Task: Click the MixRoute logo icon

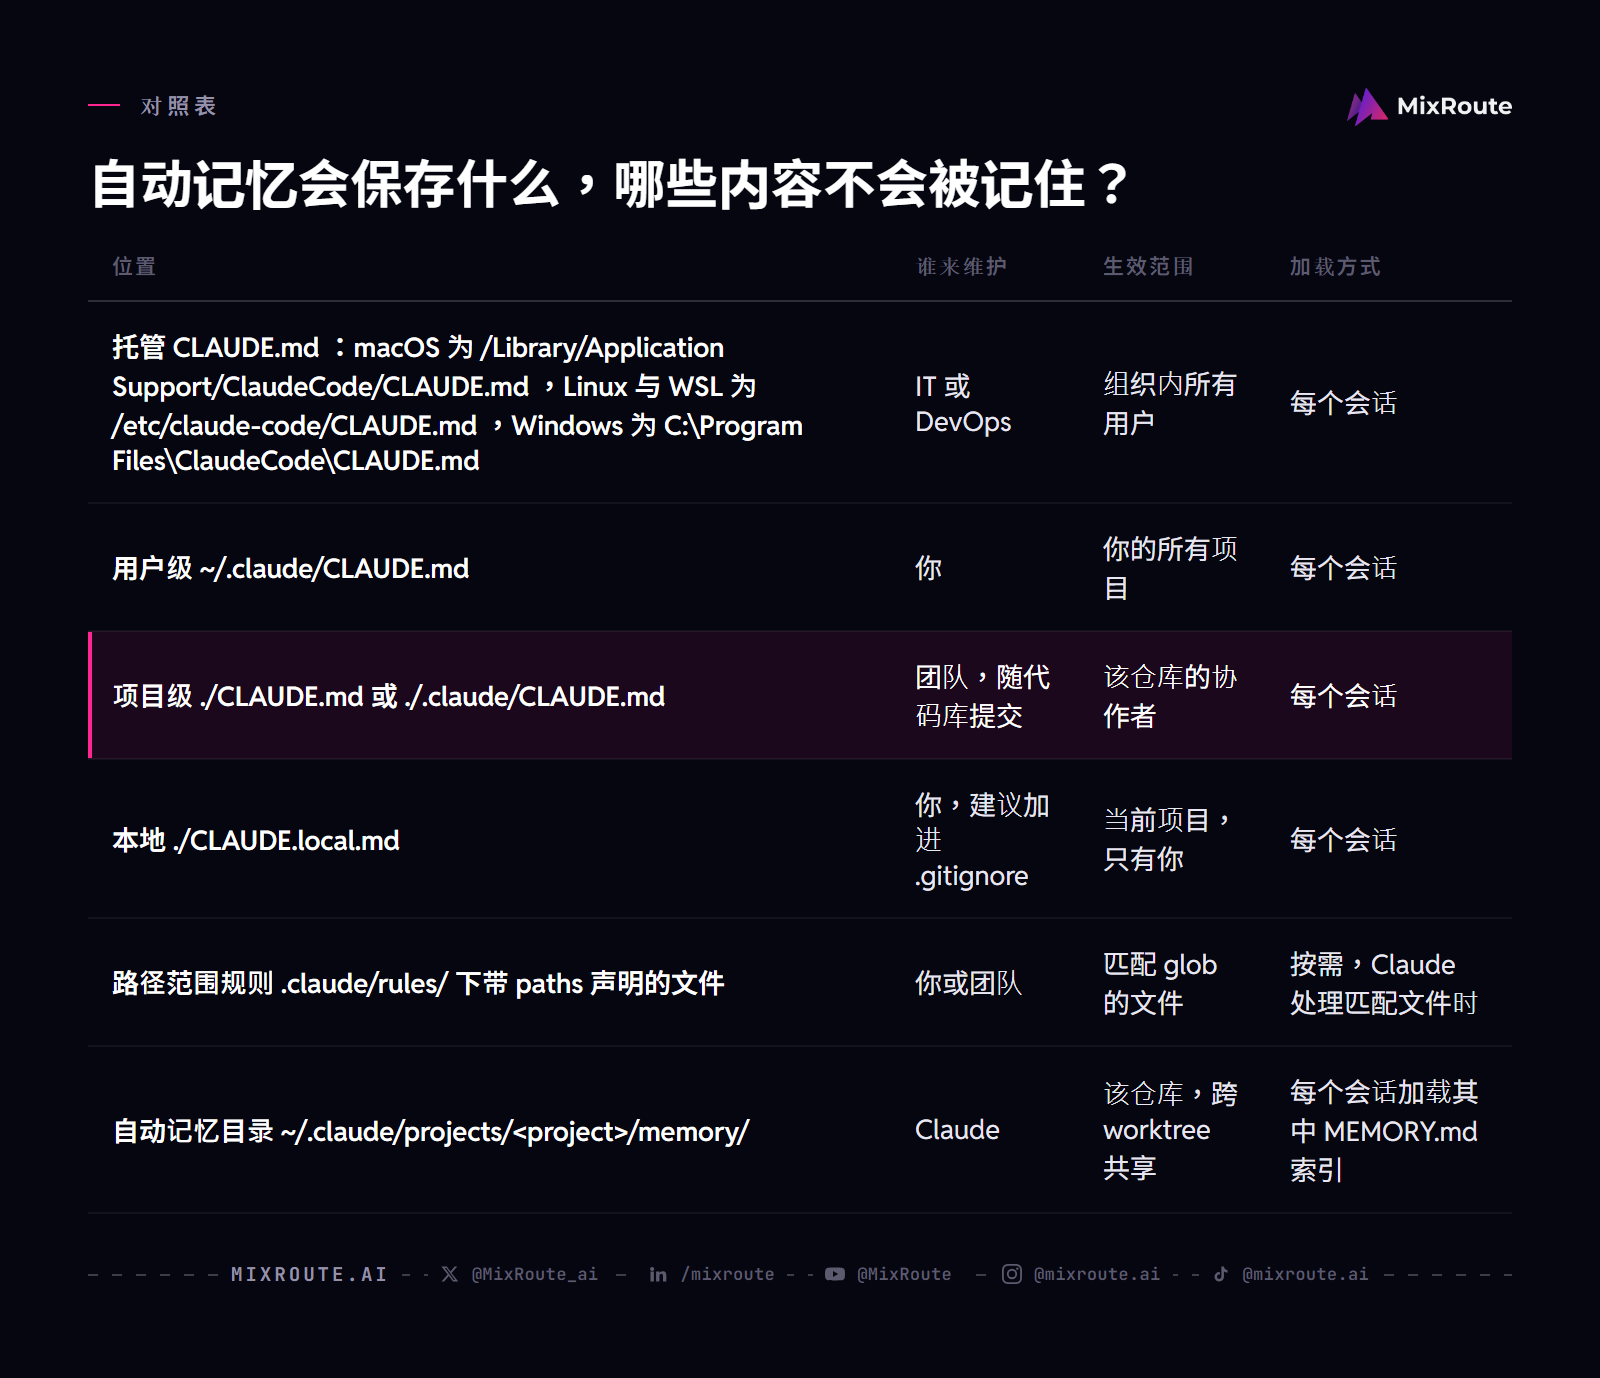Action: (1367, 107)
